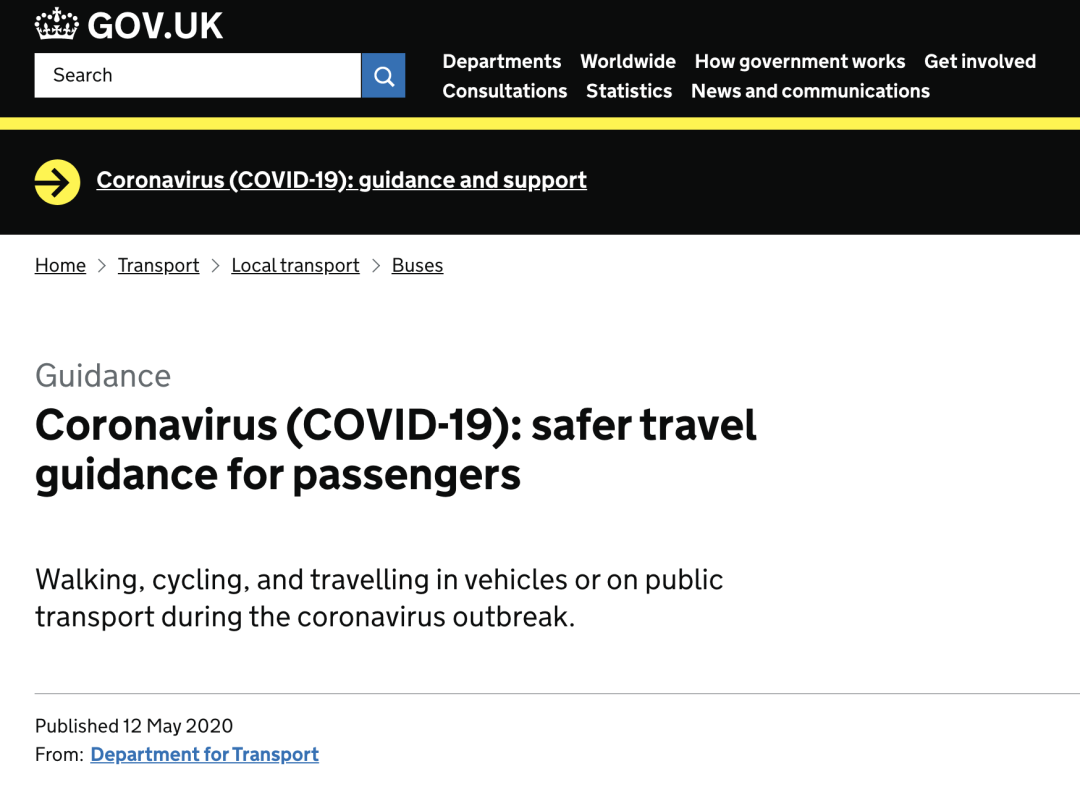Open News and communications

point(810,91)
